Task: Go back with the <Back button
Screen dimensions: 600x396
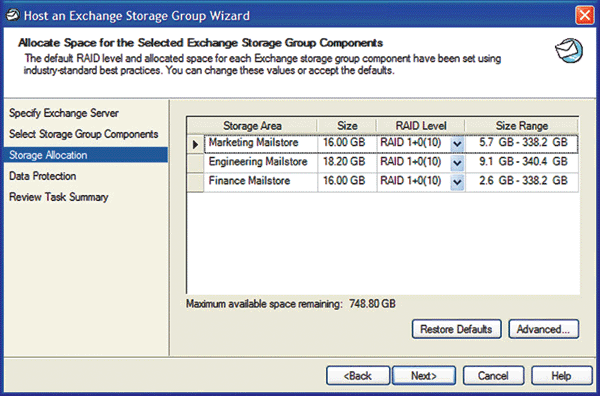Action: (x=358, y=376)
